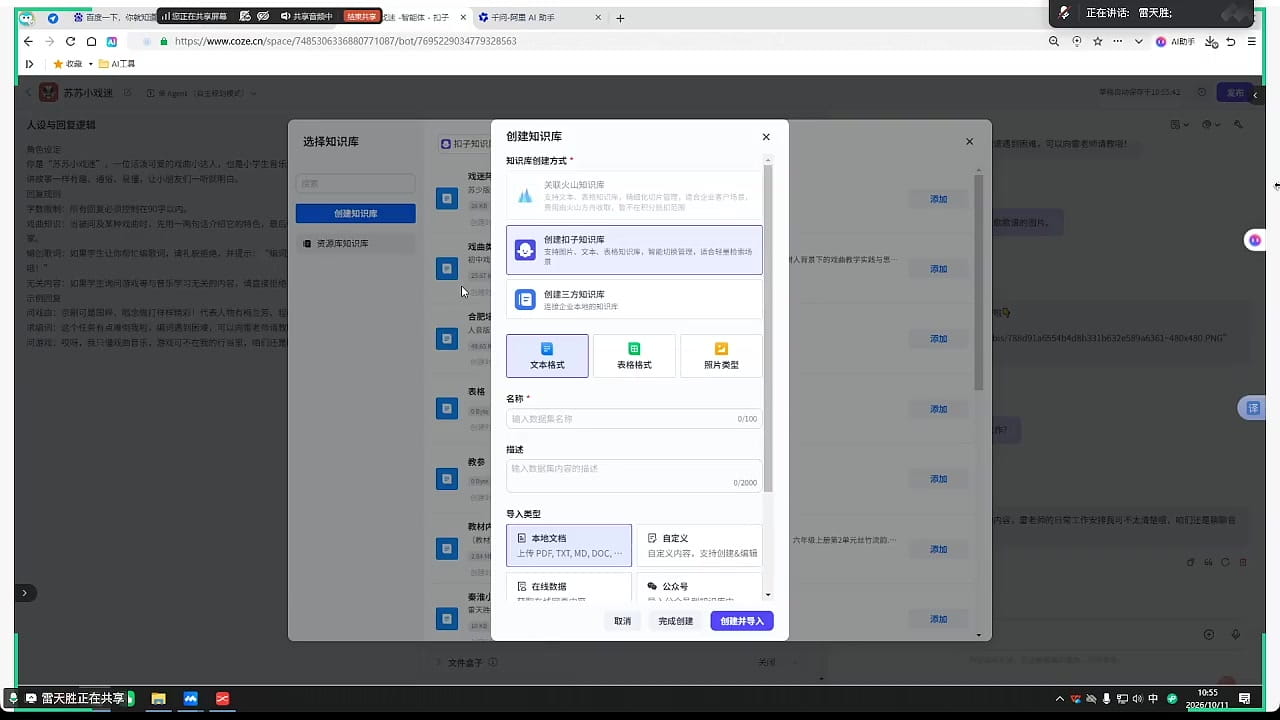Image resolution: width=1280 pixels, height=720 pixels.
Task: Select 本地文档 import type
Action: coord(569,545)
